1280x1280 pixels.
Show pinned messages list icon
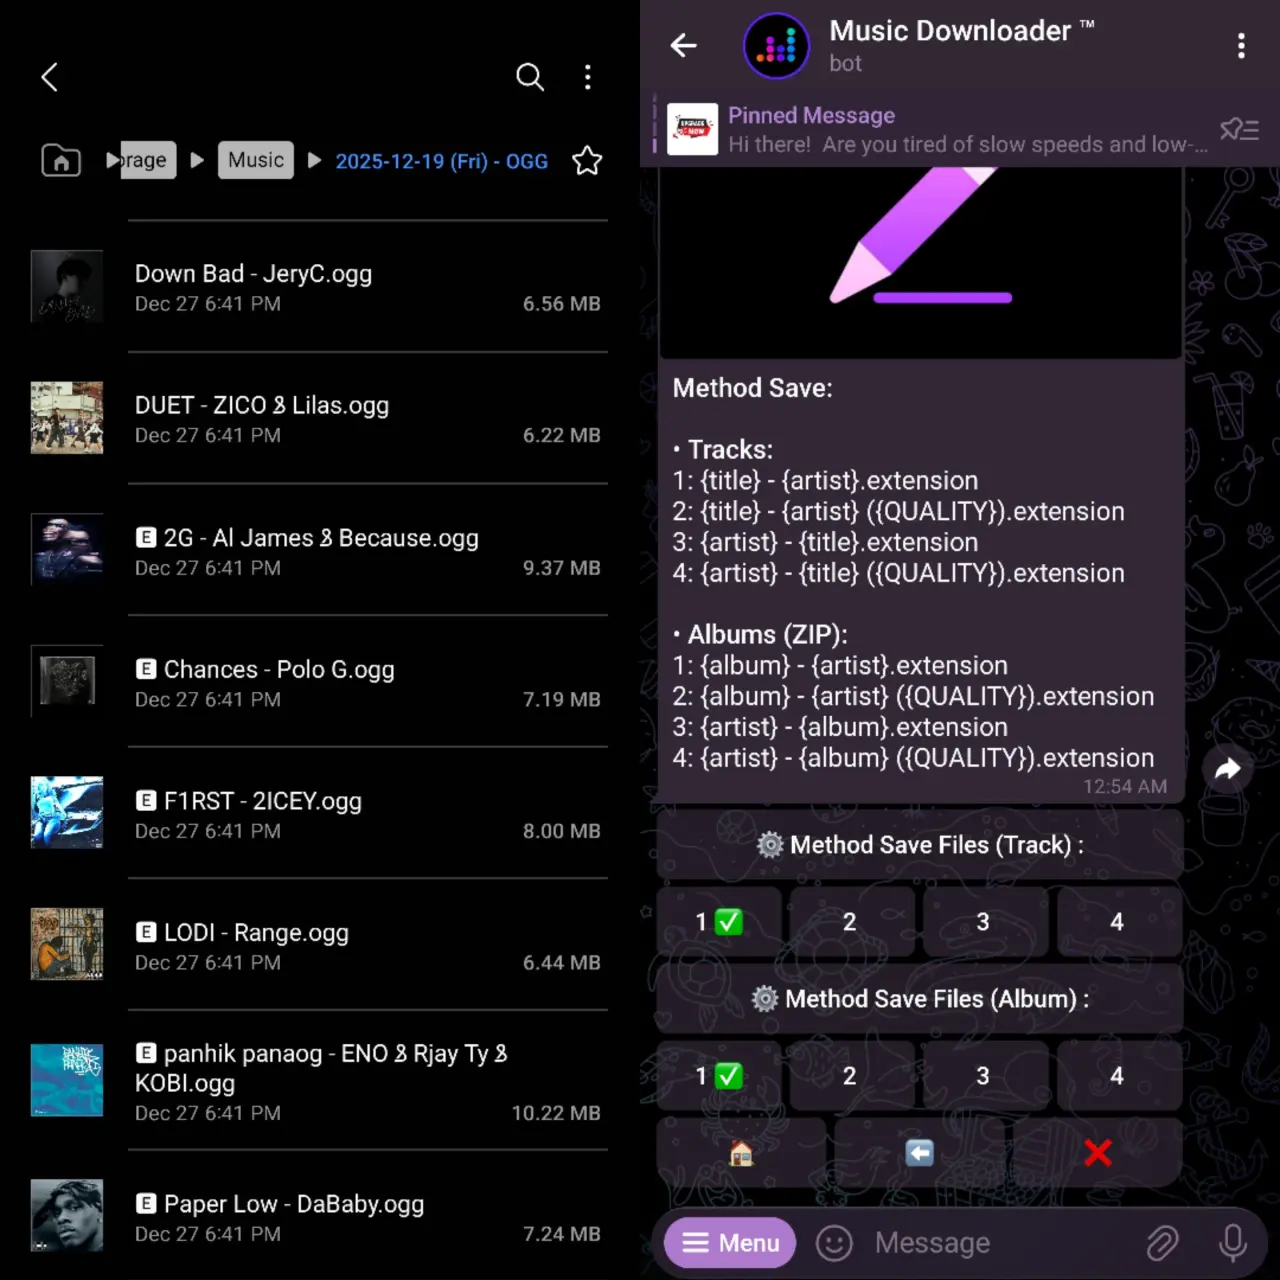pos(1239,129)
